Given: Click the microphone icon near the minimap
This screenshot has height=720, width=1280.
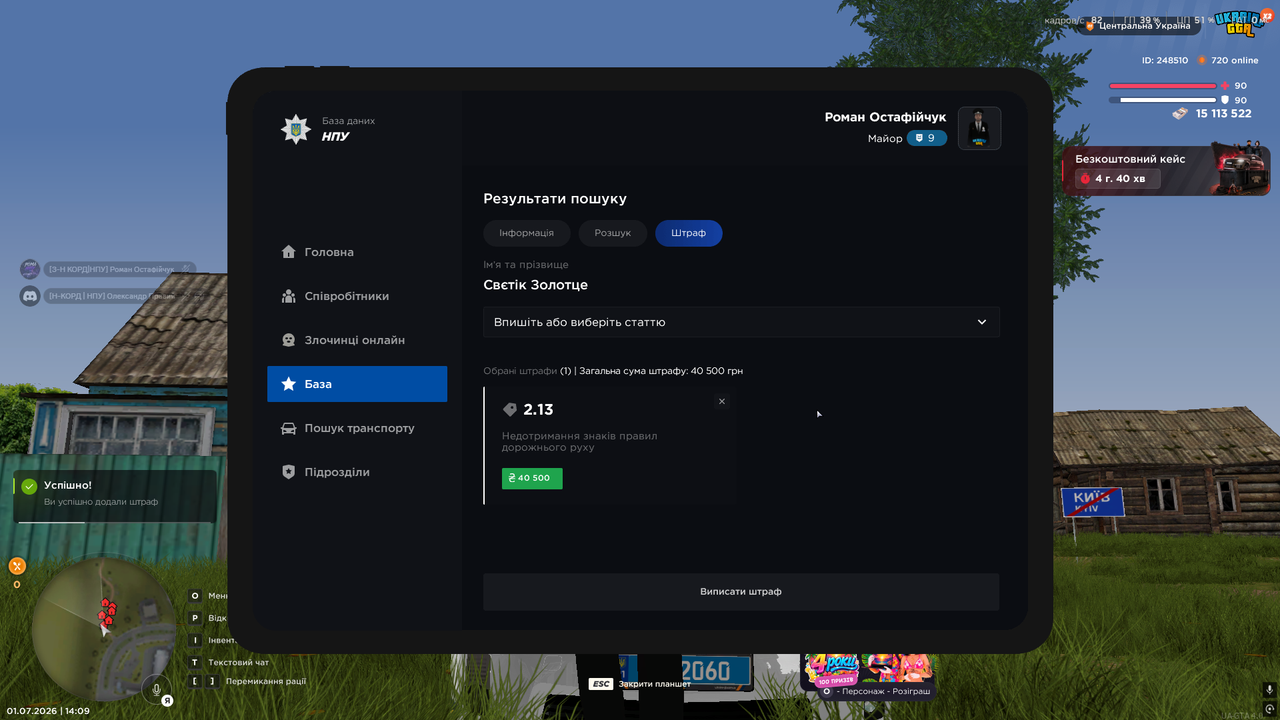Looking at the screenshot, I should click(156, 689).
